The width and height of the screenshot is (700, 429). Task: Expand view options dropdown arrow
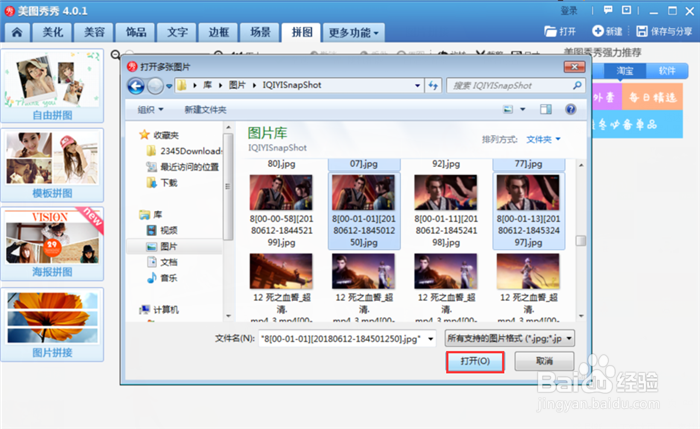[522, 109]
